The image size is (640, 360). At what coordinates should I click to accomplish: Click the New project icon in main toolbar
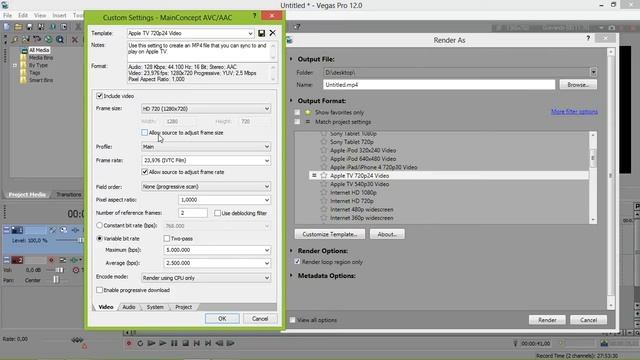point(7,27)
